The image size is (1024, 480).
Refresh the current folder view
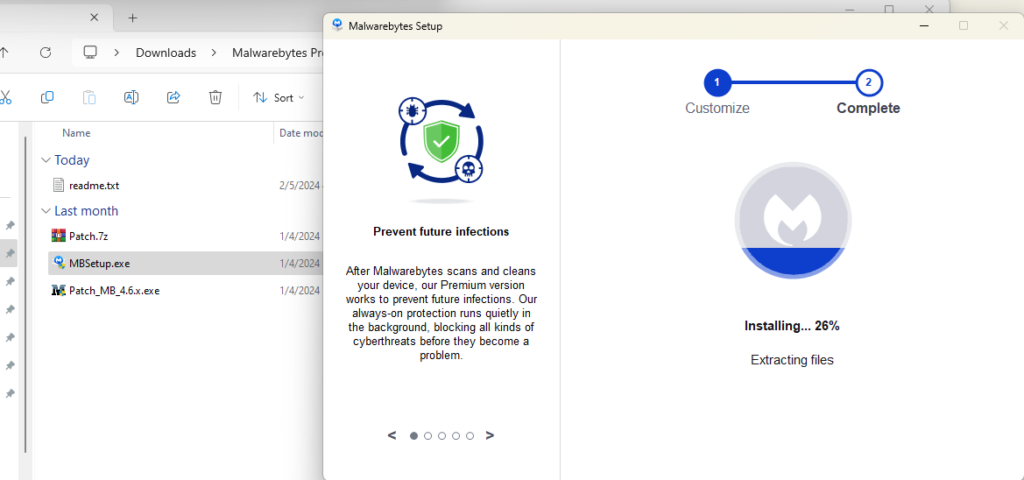point(45,52)
